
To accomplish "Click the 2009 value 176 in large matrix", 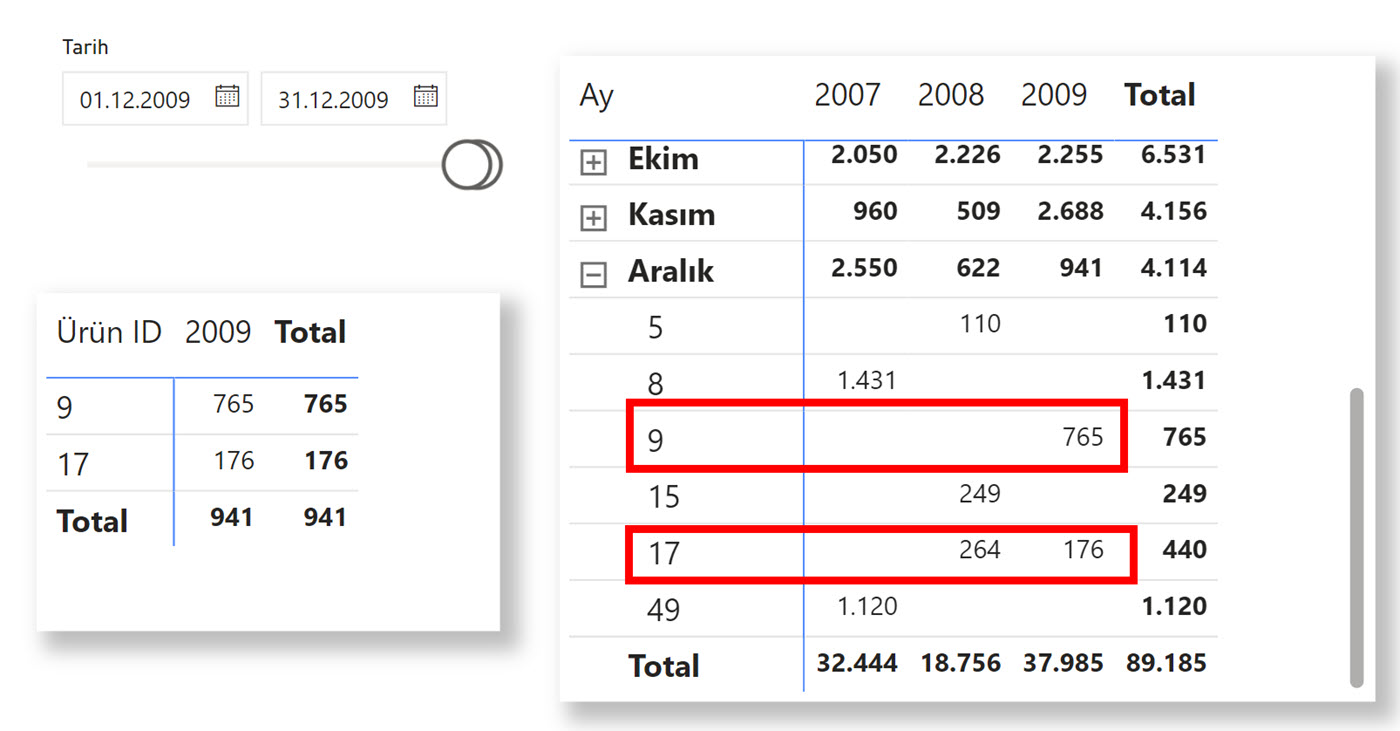I will [1083, 549].
